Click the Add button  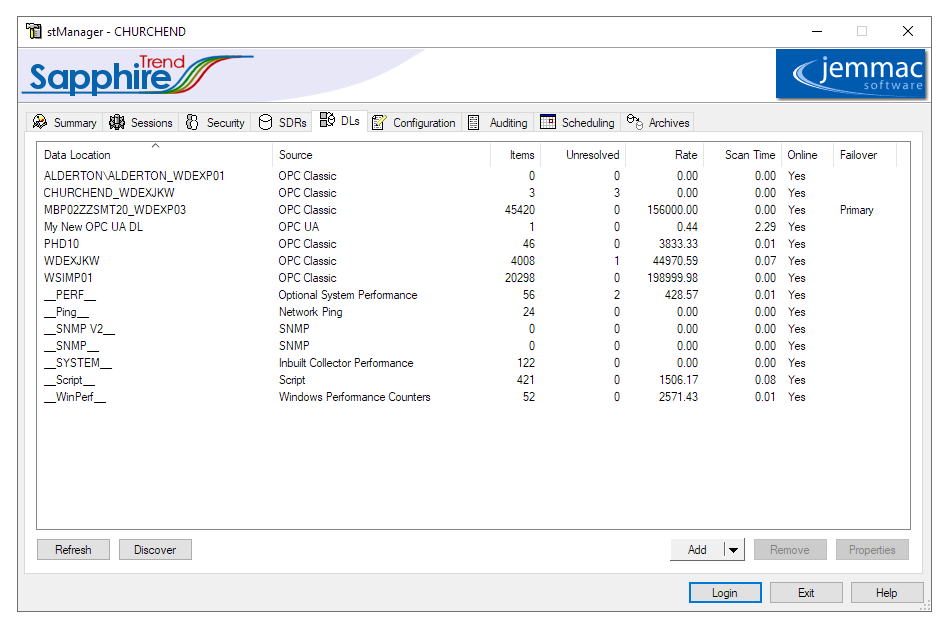click(x=697, y=550)
